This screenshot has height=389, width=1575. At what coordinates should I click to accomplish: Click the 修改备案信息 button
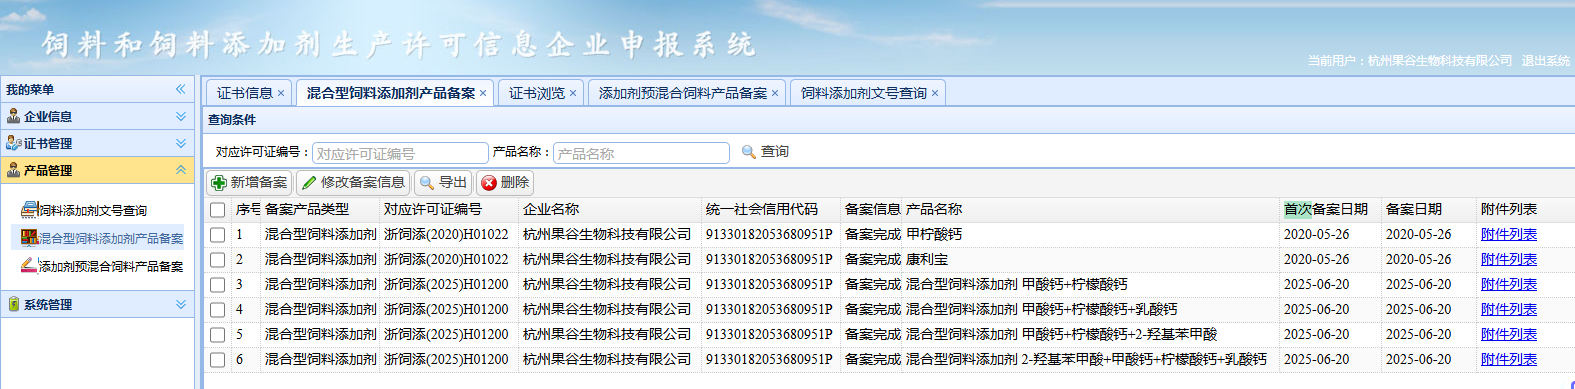click(353, 183)
